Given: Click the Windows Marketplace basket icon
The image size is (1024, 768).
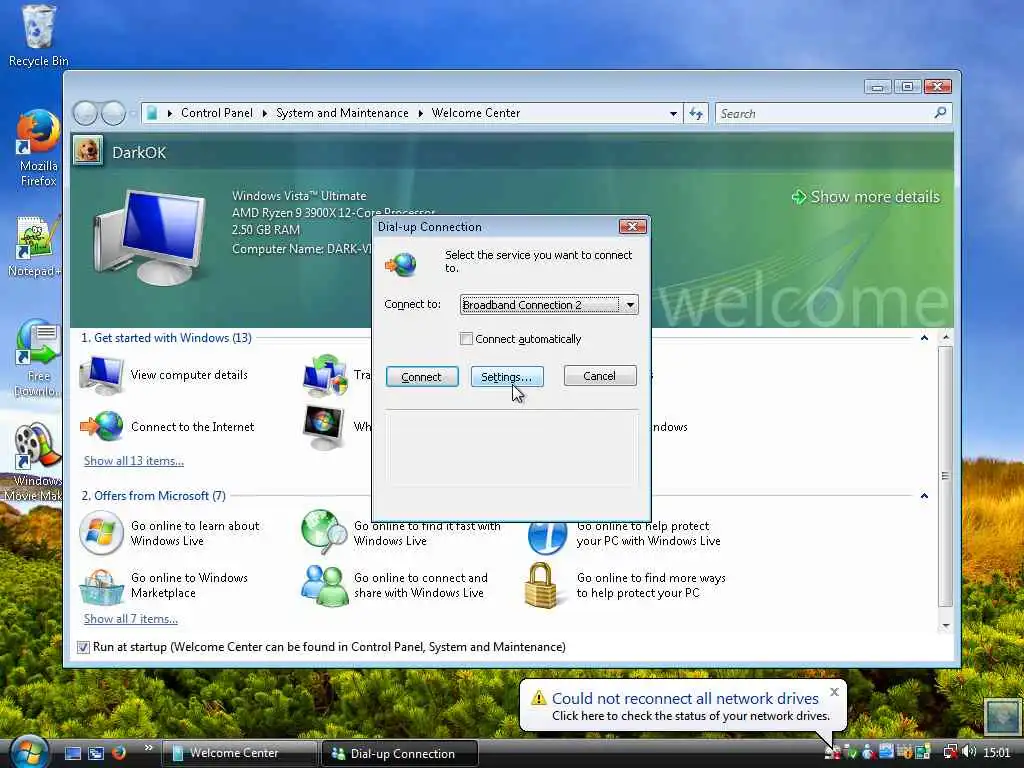Looking at the screenshot, I should (101, 586).
